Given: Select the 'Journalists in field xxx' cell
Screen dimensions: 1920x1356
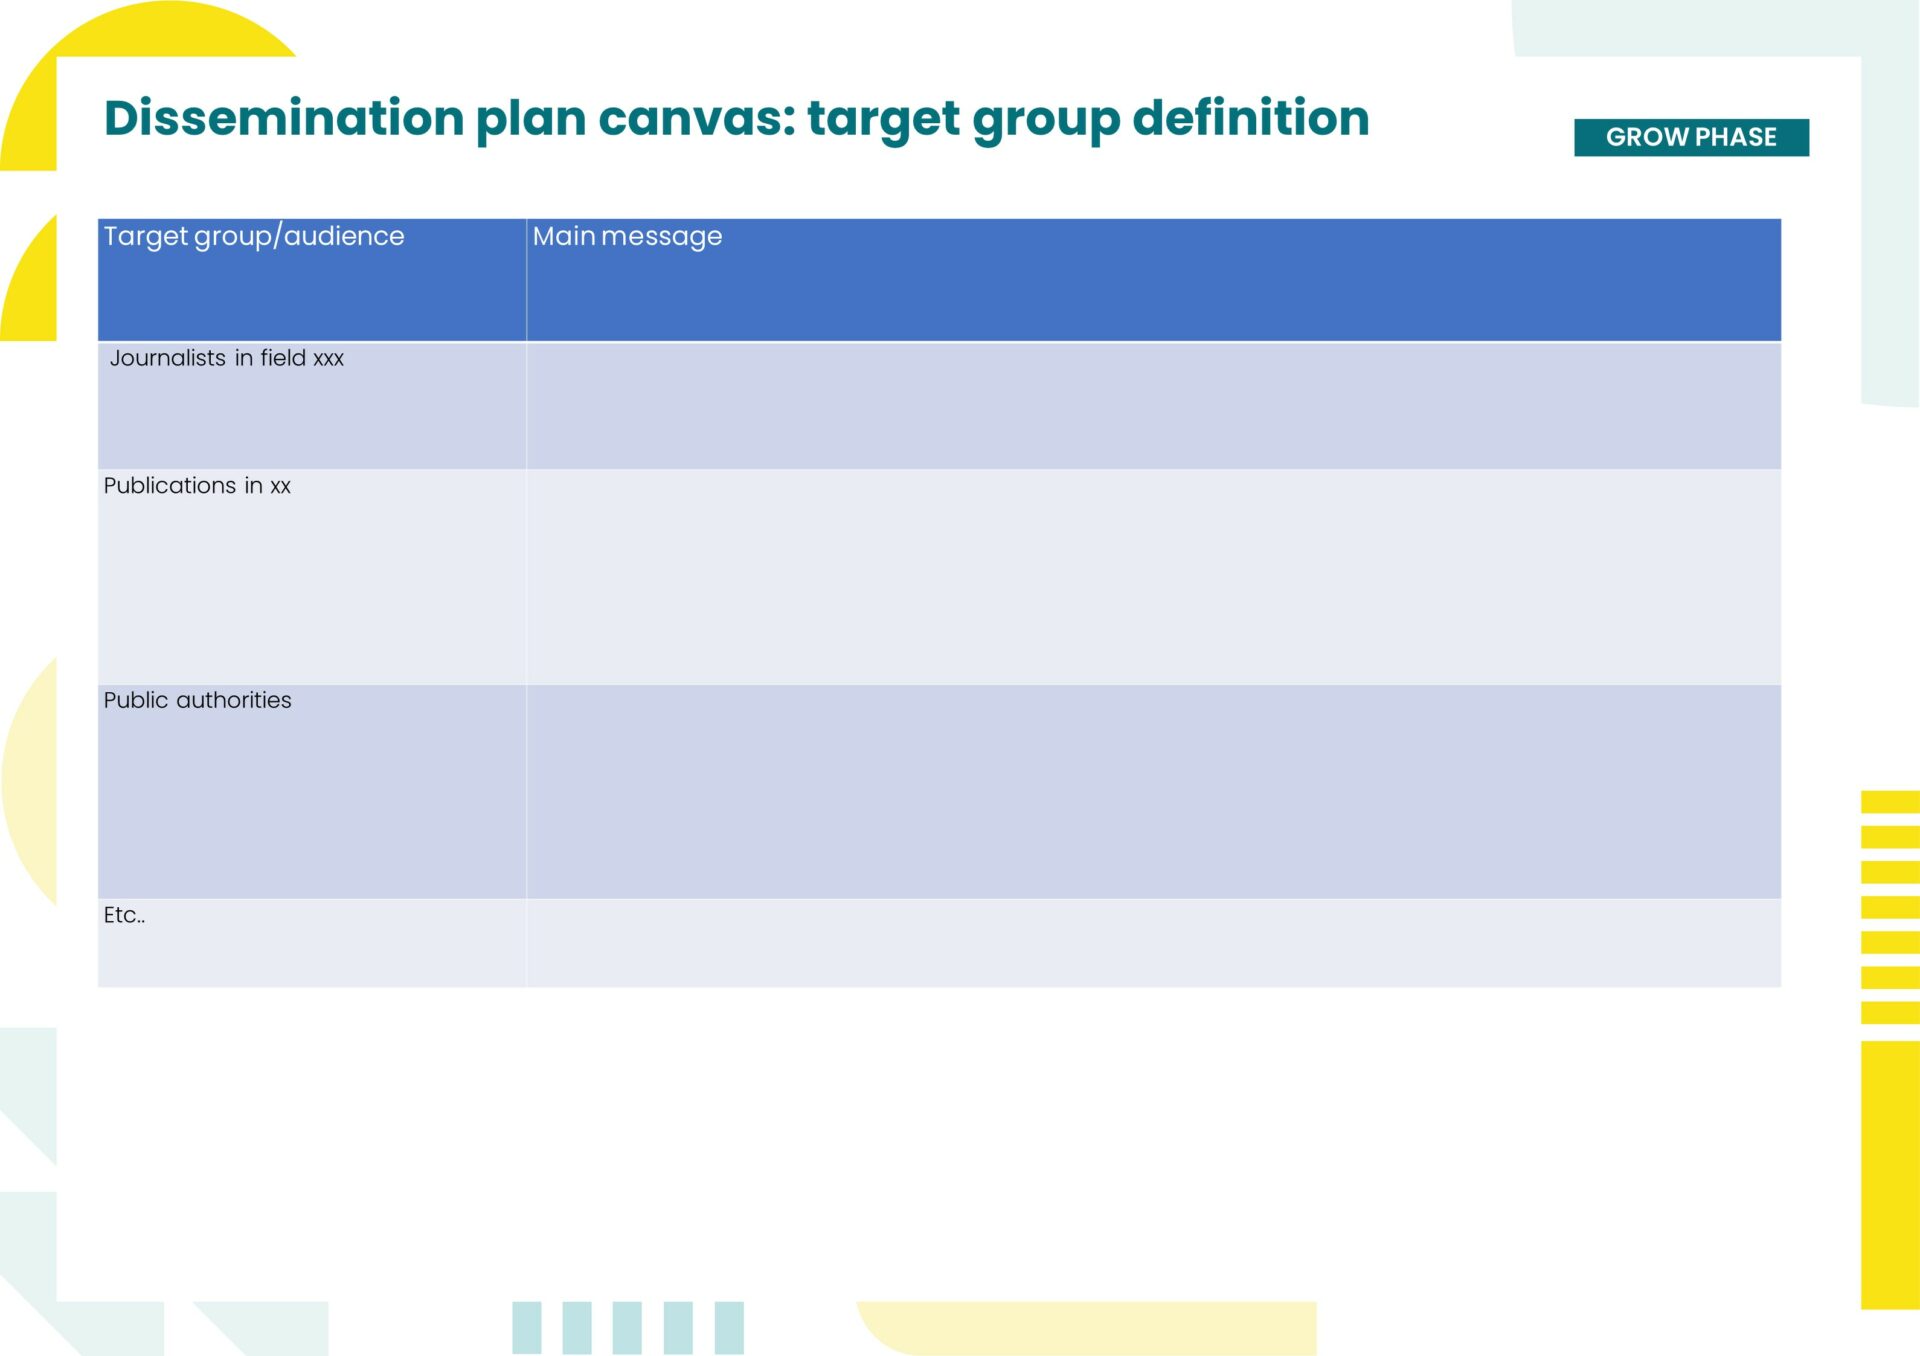Looking at the screenshot, I should point(312,406).
